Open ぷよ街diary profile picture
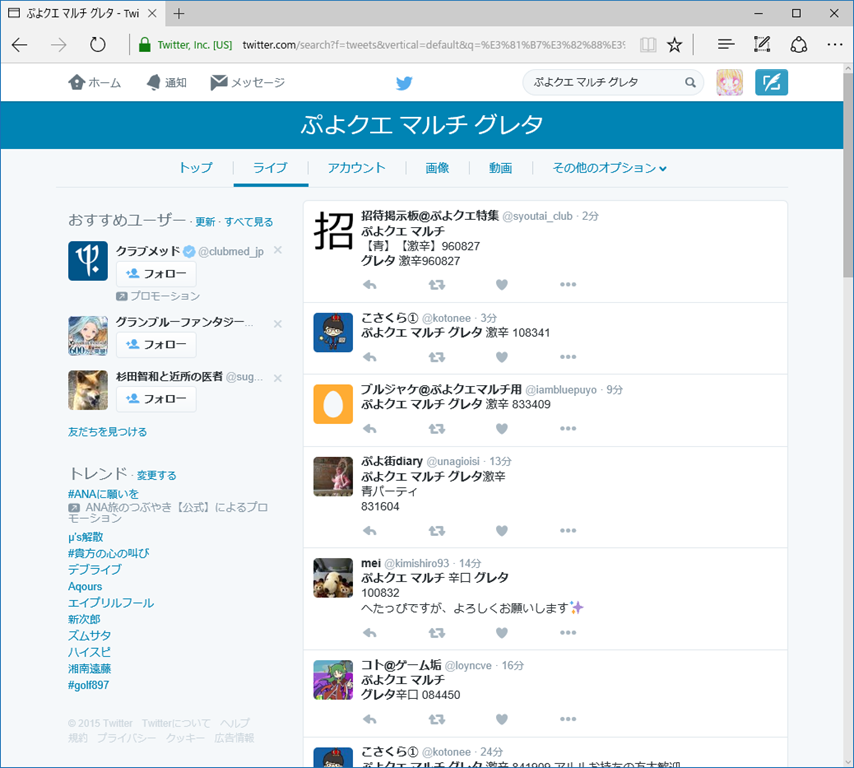Viewport: 854px width, 768px height. [333, 477]
